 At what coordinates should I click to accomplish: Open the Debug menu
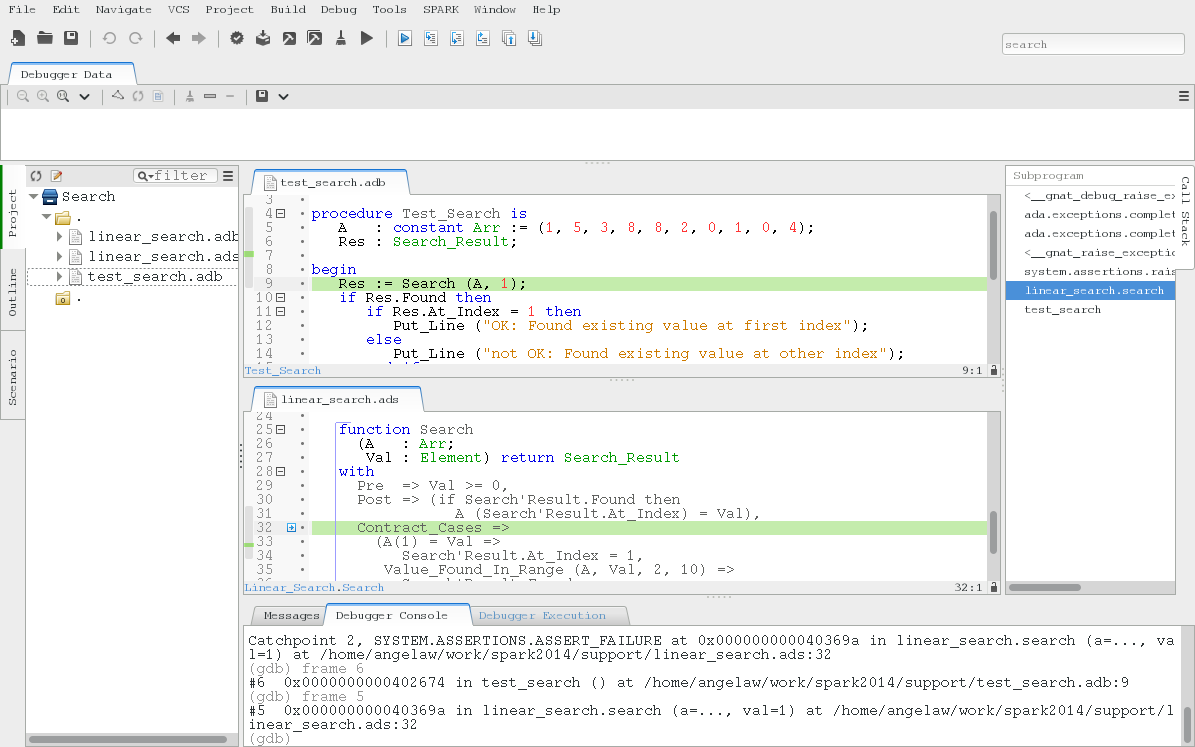tap(338, 9)
